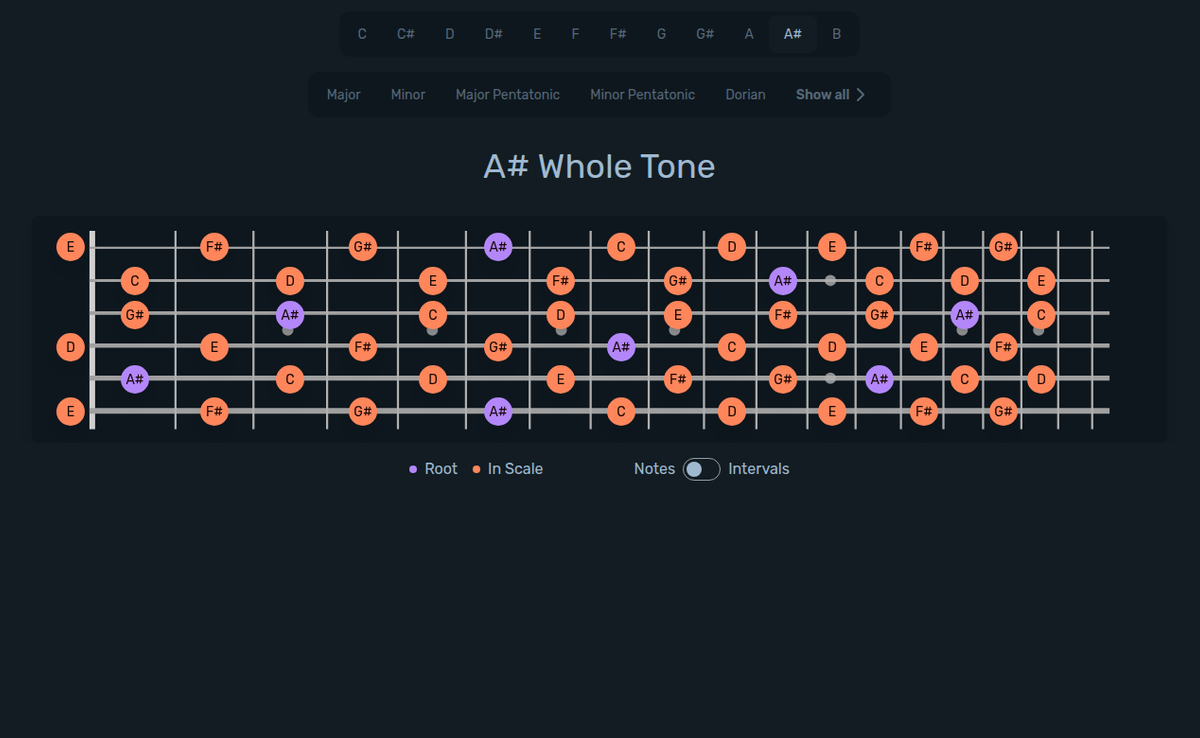Screen dimensions: 1200x738
Task: Select the Minor scale option
Action: click(408, 94)
